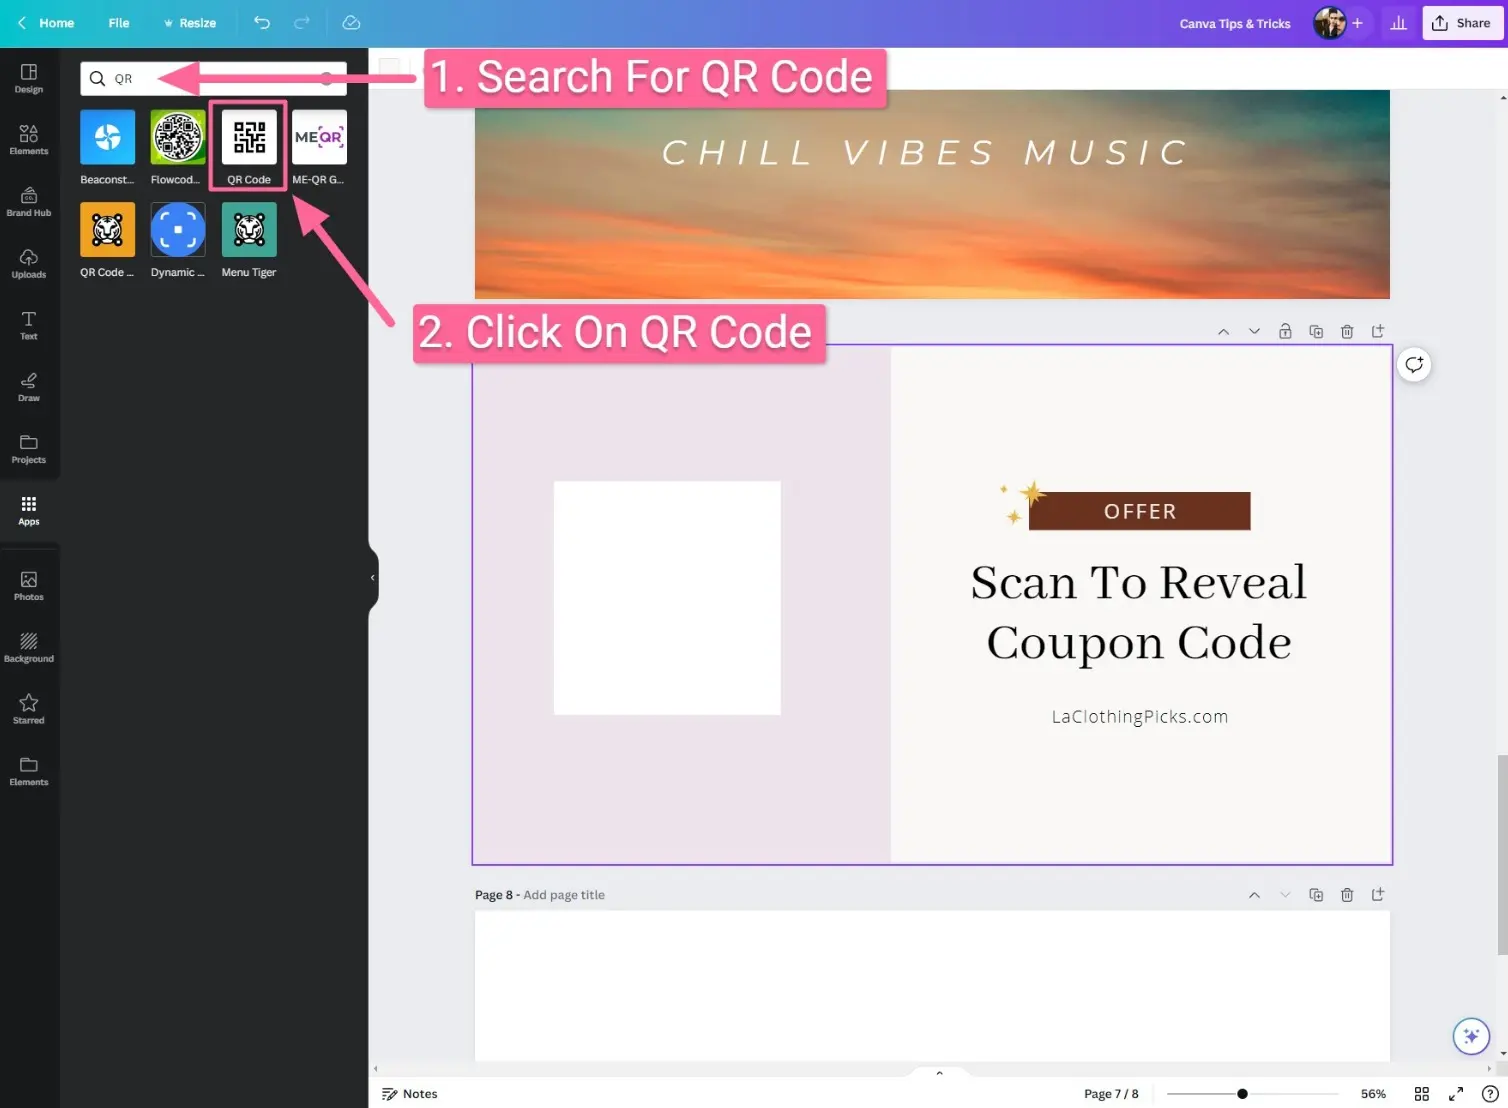Open the Magic assistant button
1508x1108 pixels.
[1471, 1036]
